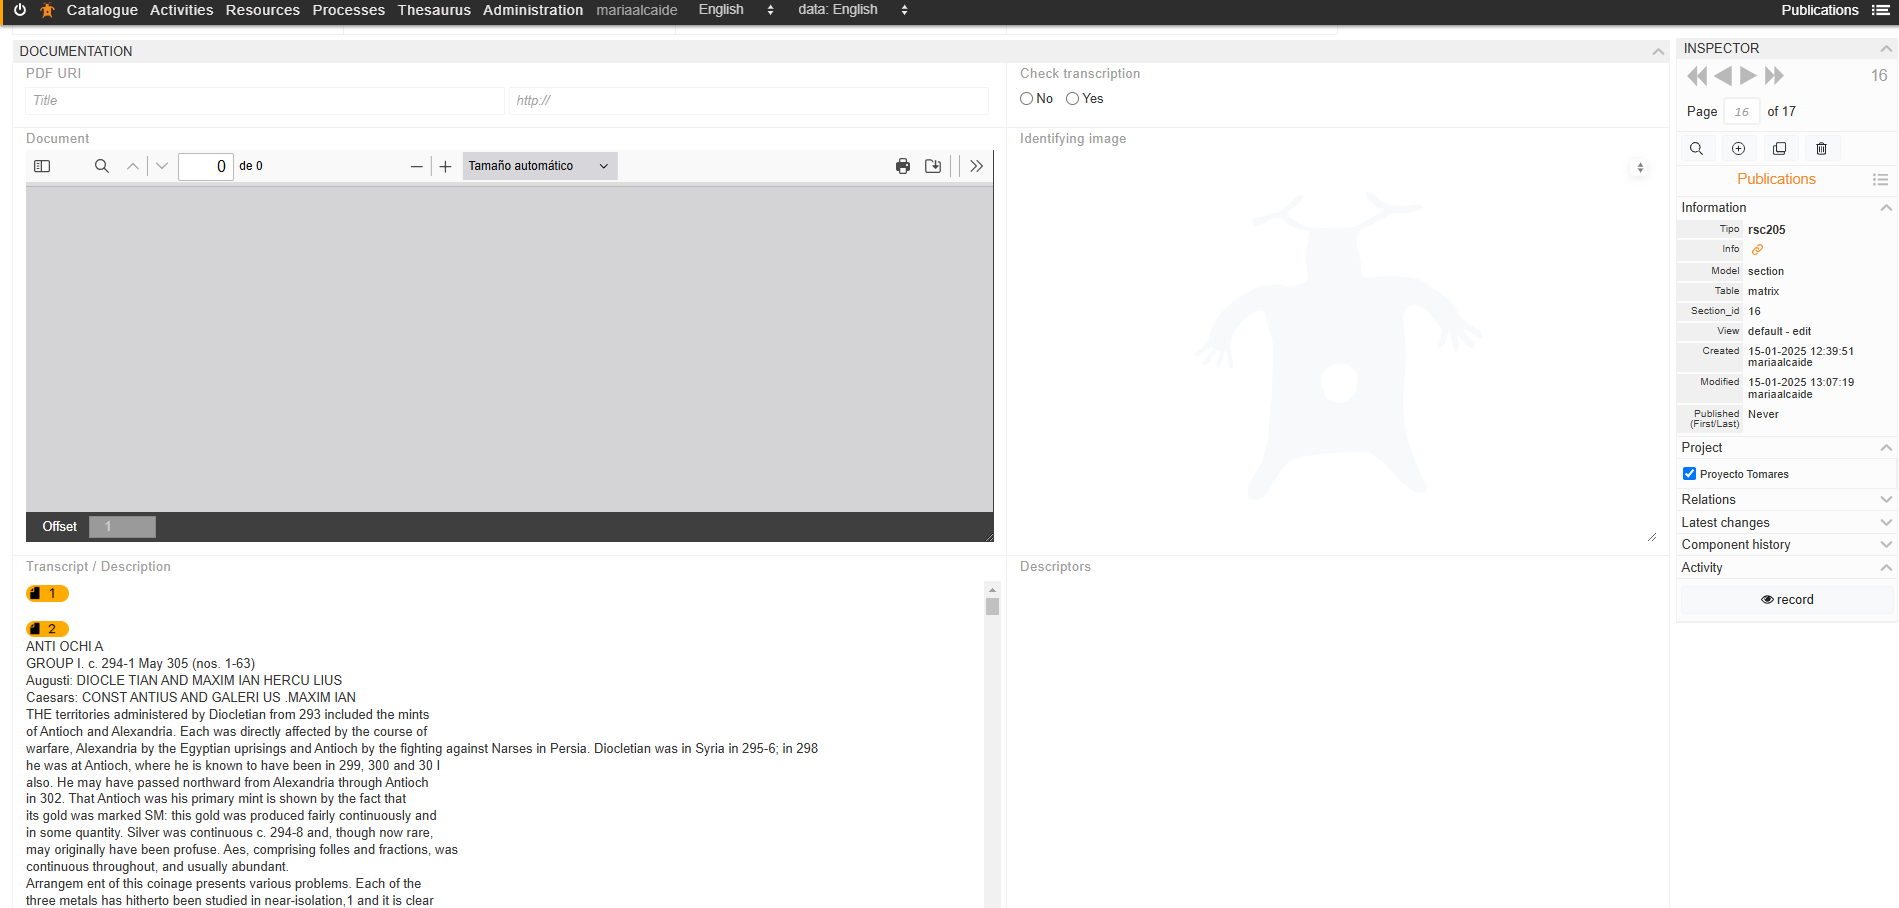
Task: Click the orange Info link icon
Action: click(1757, 250)
